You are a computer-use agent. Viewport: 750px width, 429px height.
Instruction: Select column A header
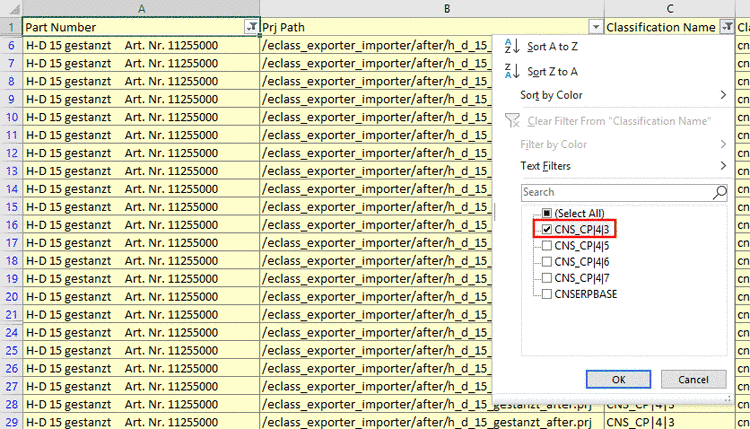pos(141,9)
